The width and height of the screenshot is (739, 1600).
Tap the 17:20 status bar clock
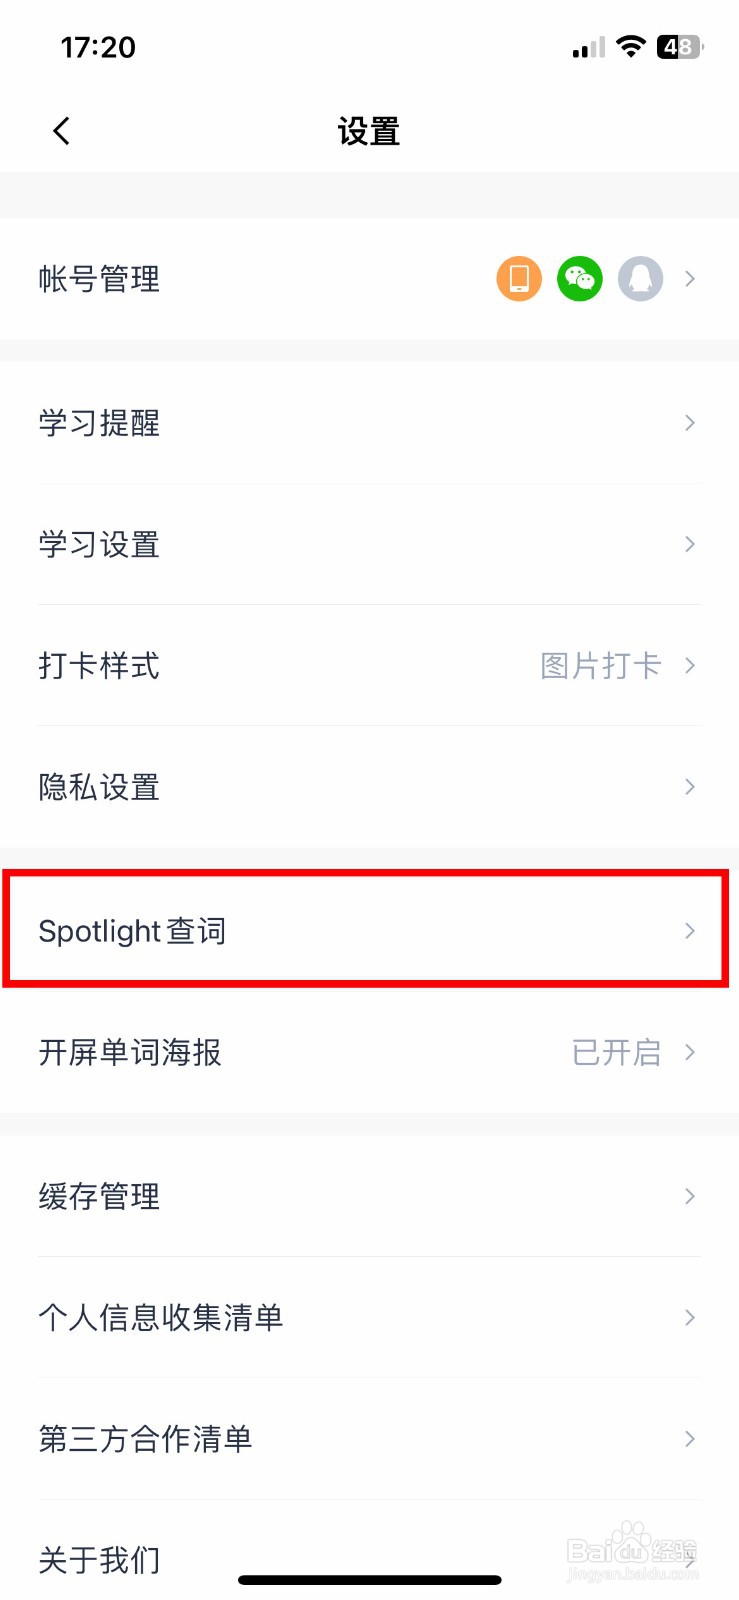tap(98, 47)
